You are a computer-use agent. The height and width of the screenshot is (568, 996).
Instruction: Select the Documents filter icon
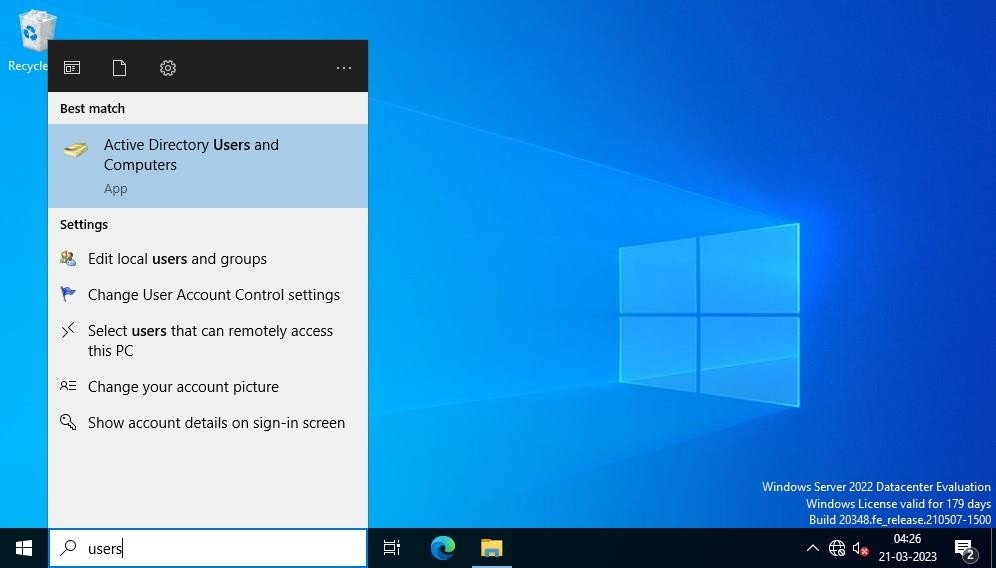pyautogui.click(x=119, y=68)
